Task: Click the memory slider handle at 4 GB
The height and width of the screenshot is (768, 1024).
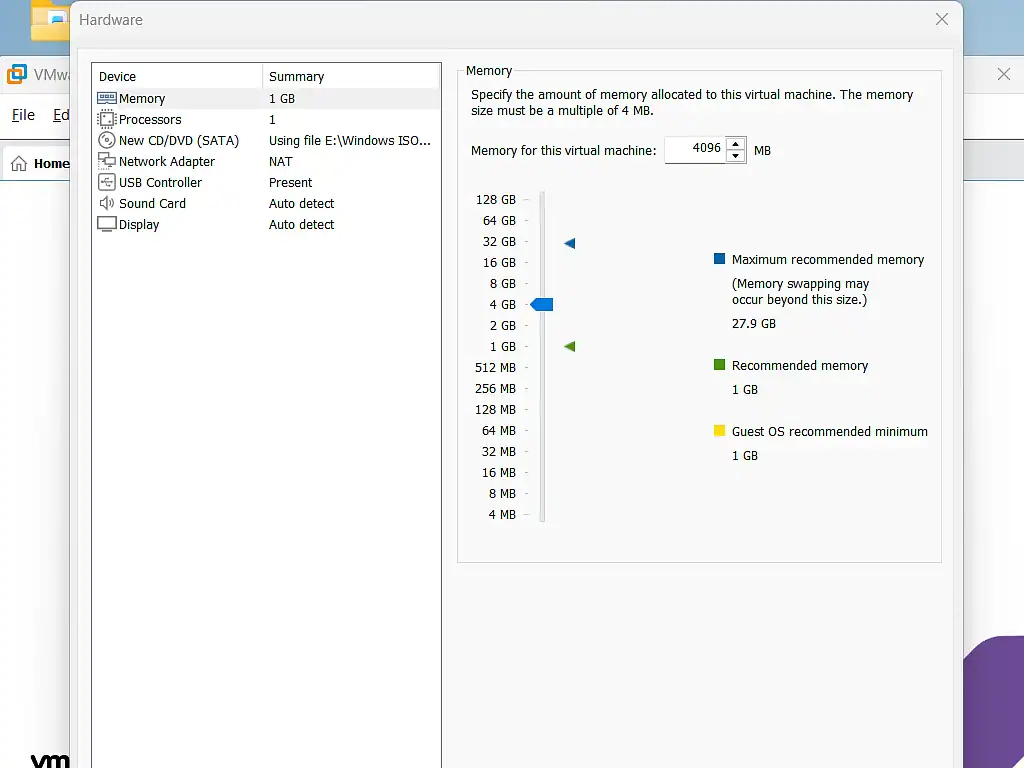Action: pos(542,304)
